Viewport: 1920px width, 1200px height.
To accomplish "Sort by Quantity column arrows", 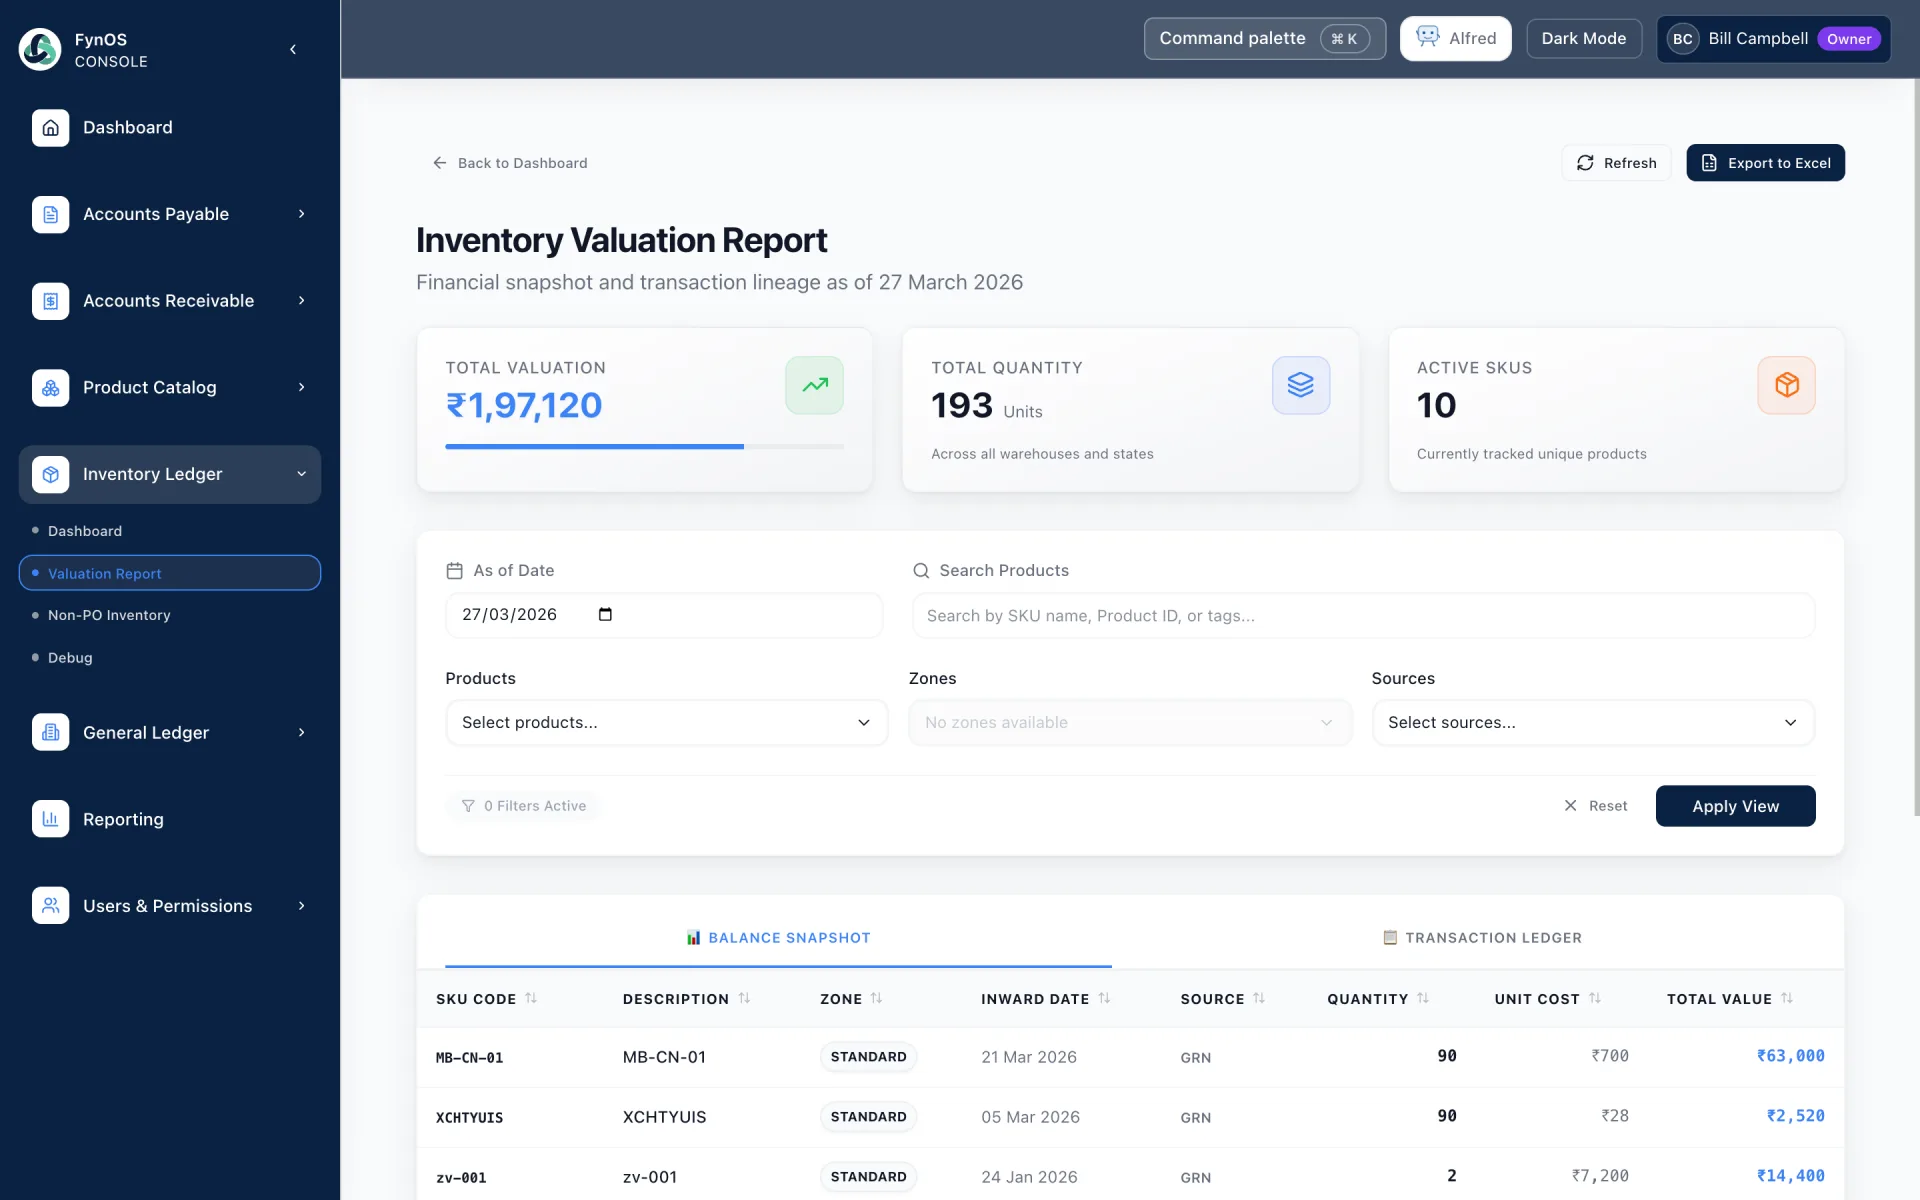I will pos(1423,998).
